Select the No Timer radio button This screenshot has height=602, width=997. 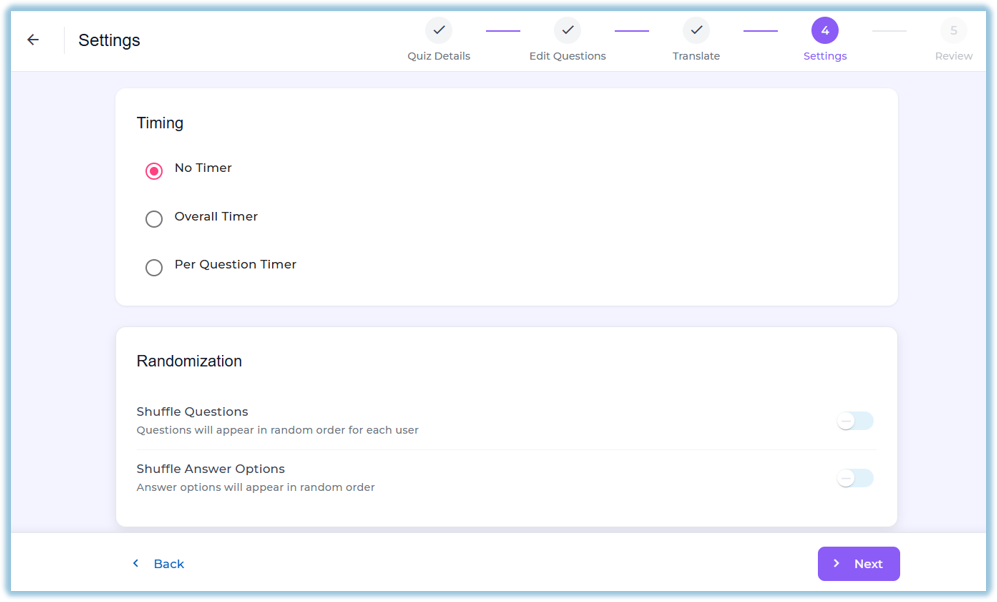coord(154,171)
